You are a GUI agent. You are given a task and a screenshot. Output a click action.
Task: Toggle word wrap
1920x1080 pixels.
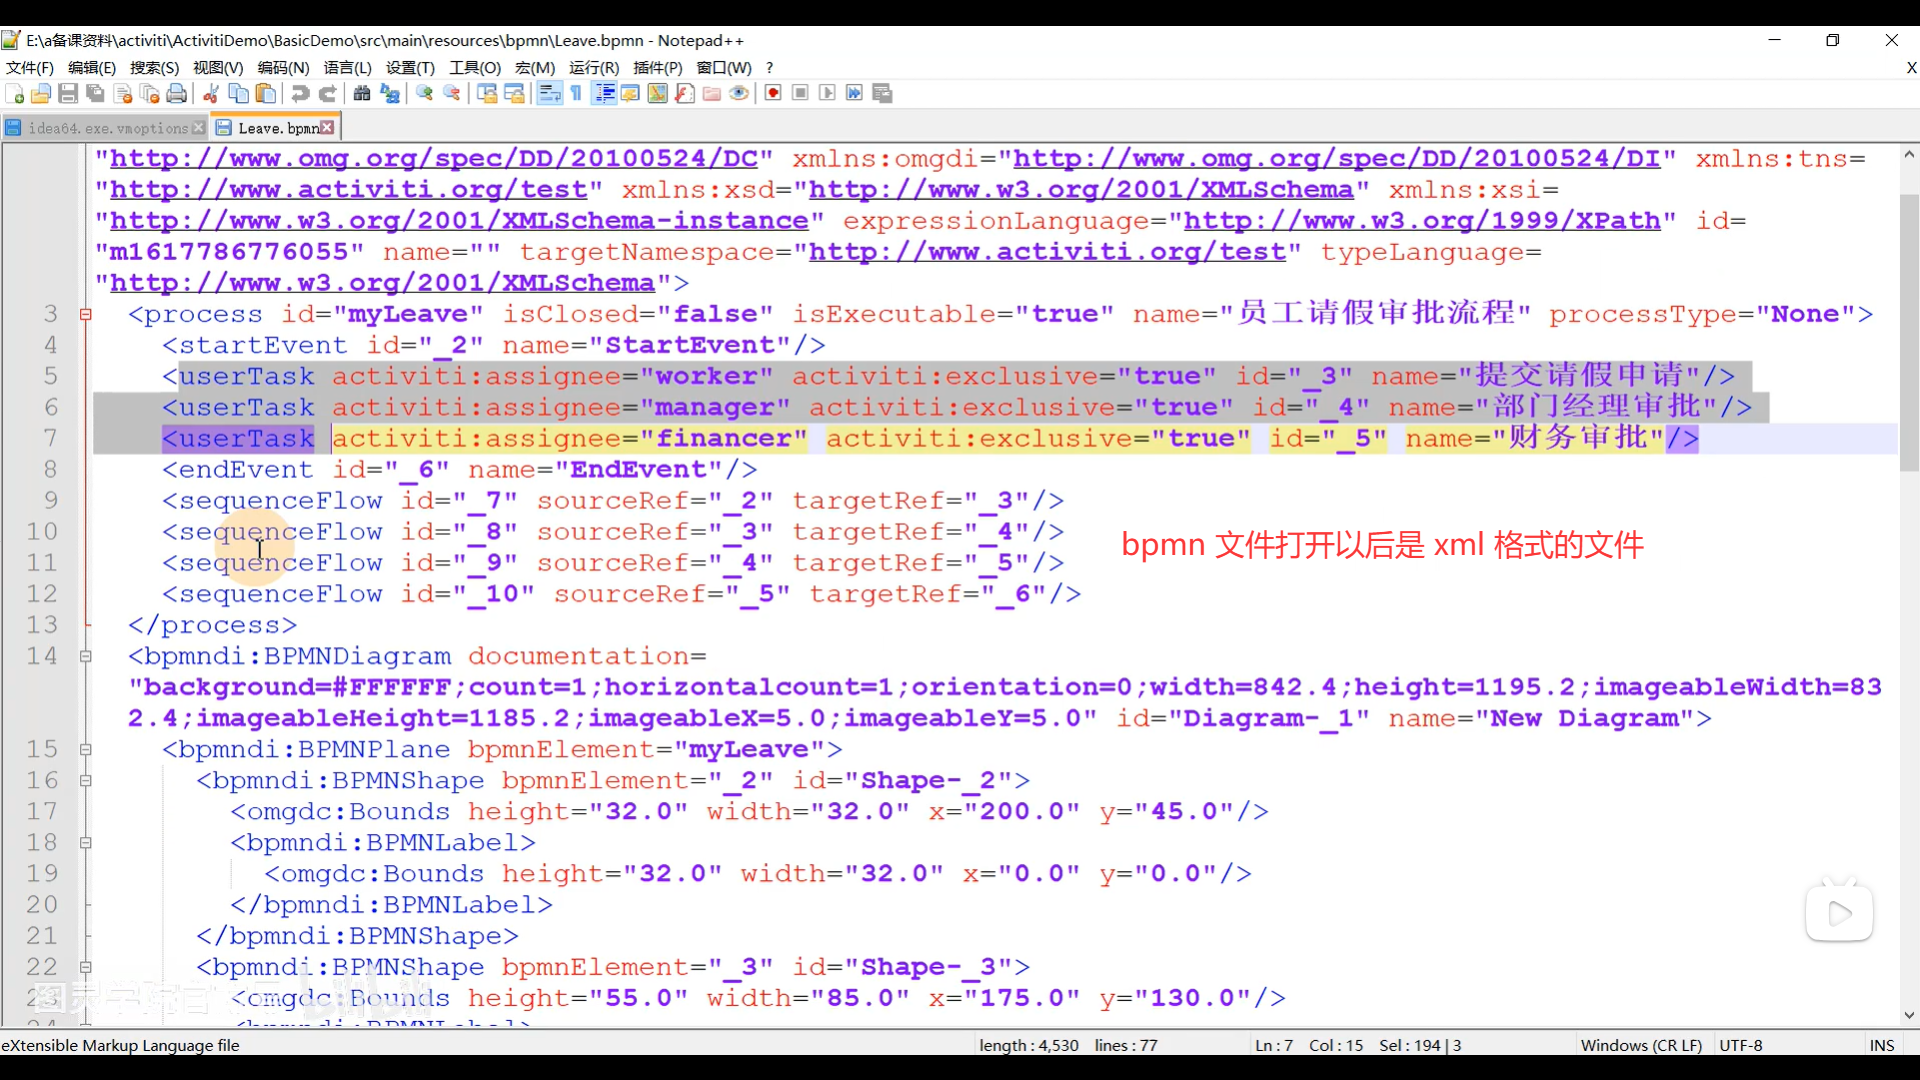(550, 93)
